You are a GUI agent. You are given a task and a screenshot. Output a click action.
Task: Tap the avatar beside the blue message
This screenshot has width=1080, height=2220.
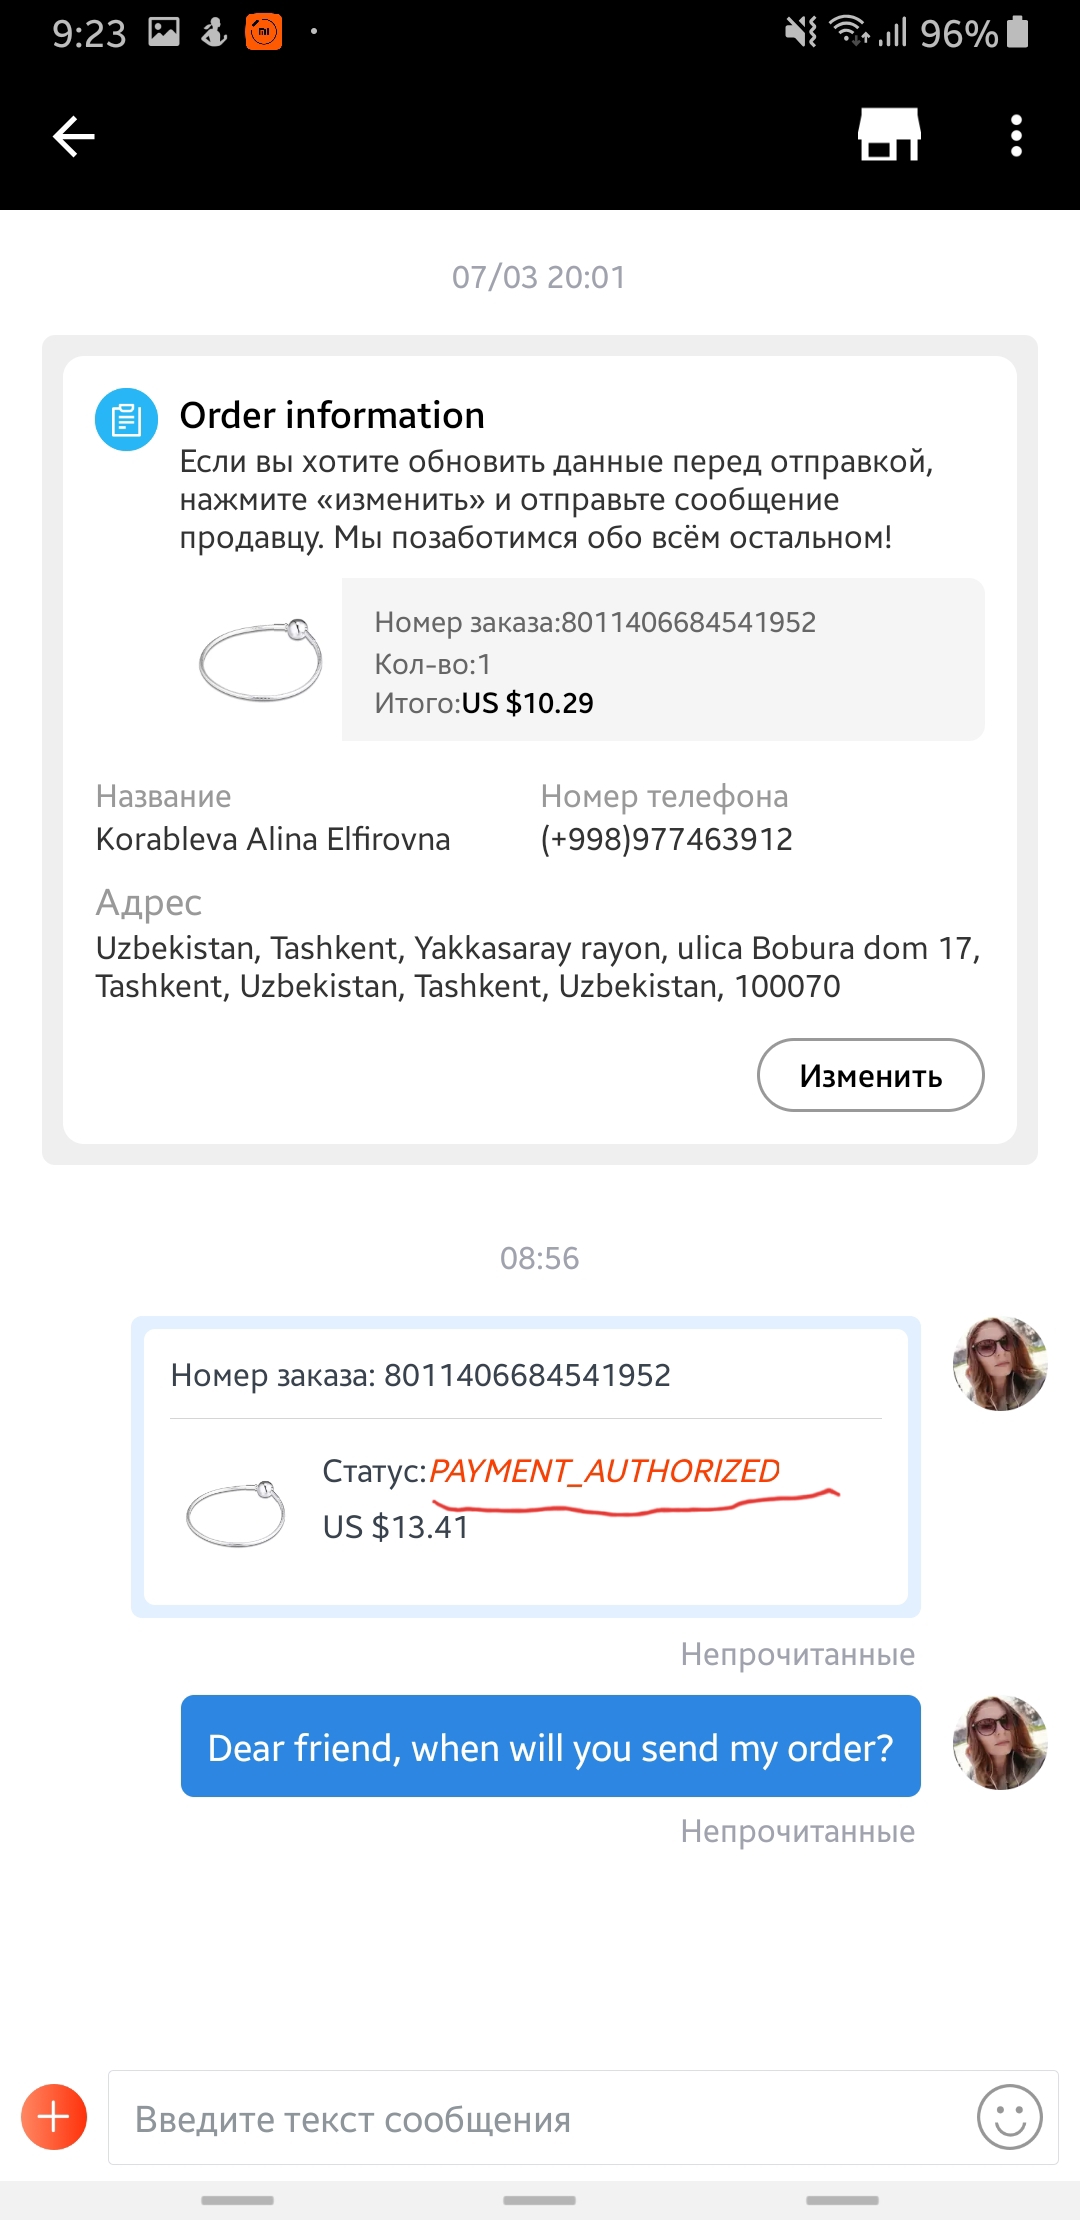click(999, 1743)
